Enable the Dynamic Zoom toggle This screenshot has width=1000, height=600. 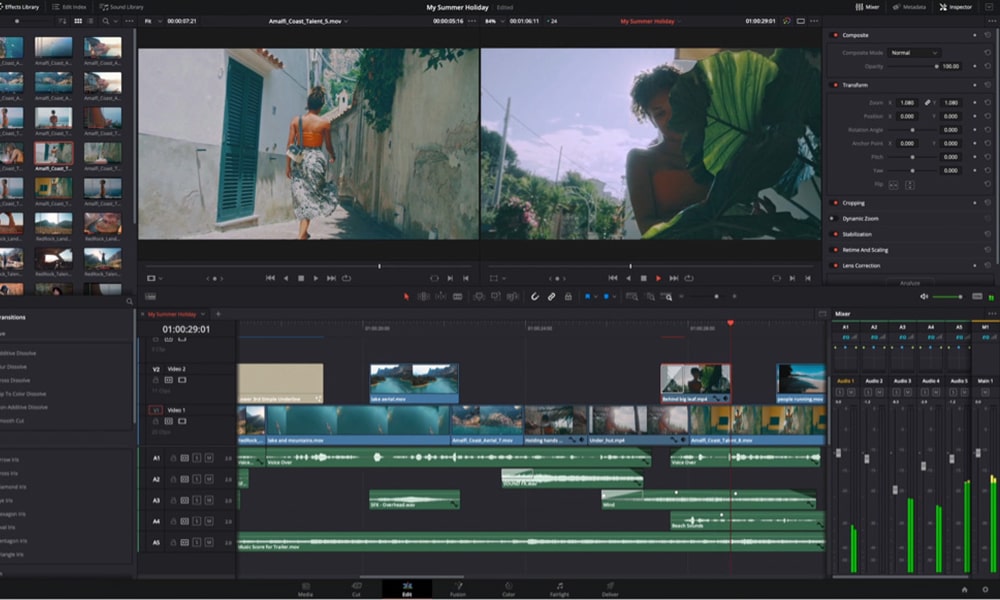click(832, 218)
